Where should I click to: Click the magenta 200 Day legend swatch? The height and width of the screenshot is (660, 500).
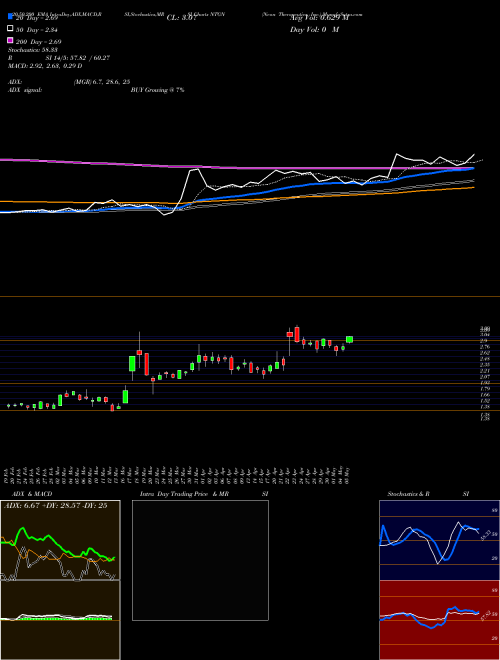pyautogui.click(x=10, y=40)
